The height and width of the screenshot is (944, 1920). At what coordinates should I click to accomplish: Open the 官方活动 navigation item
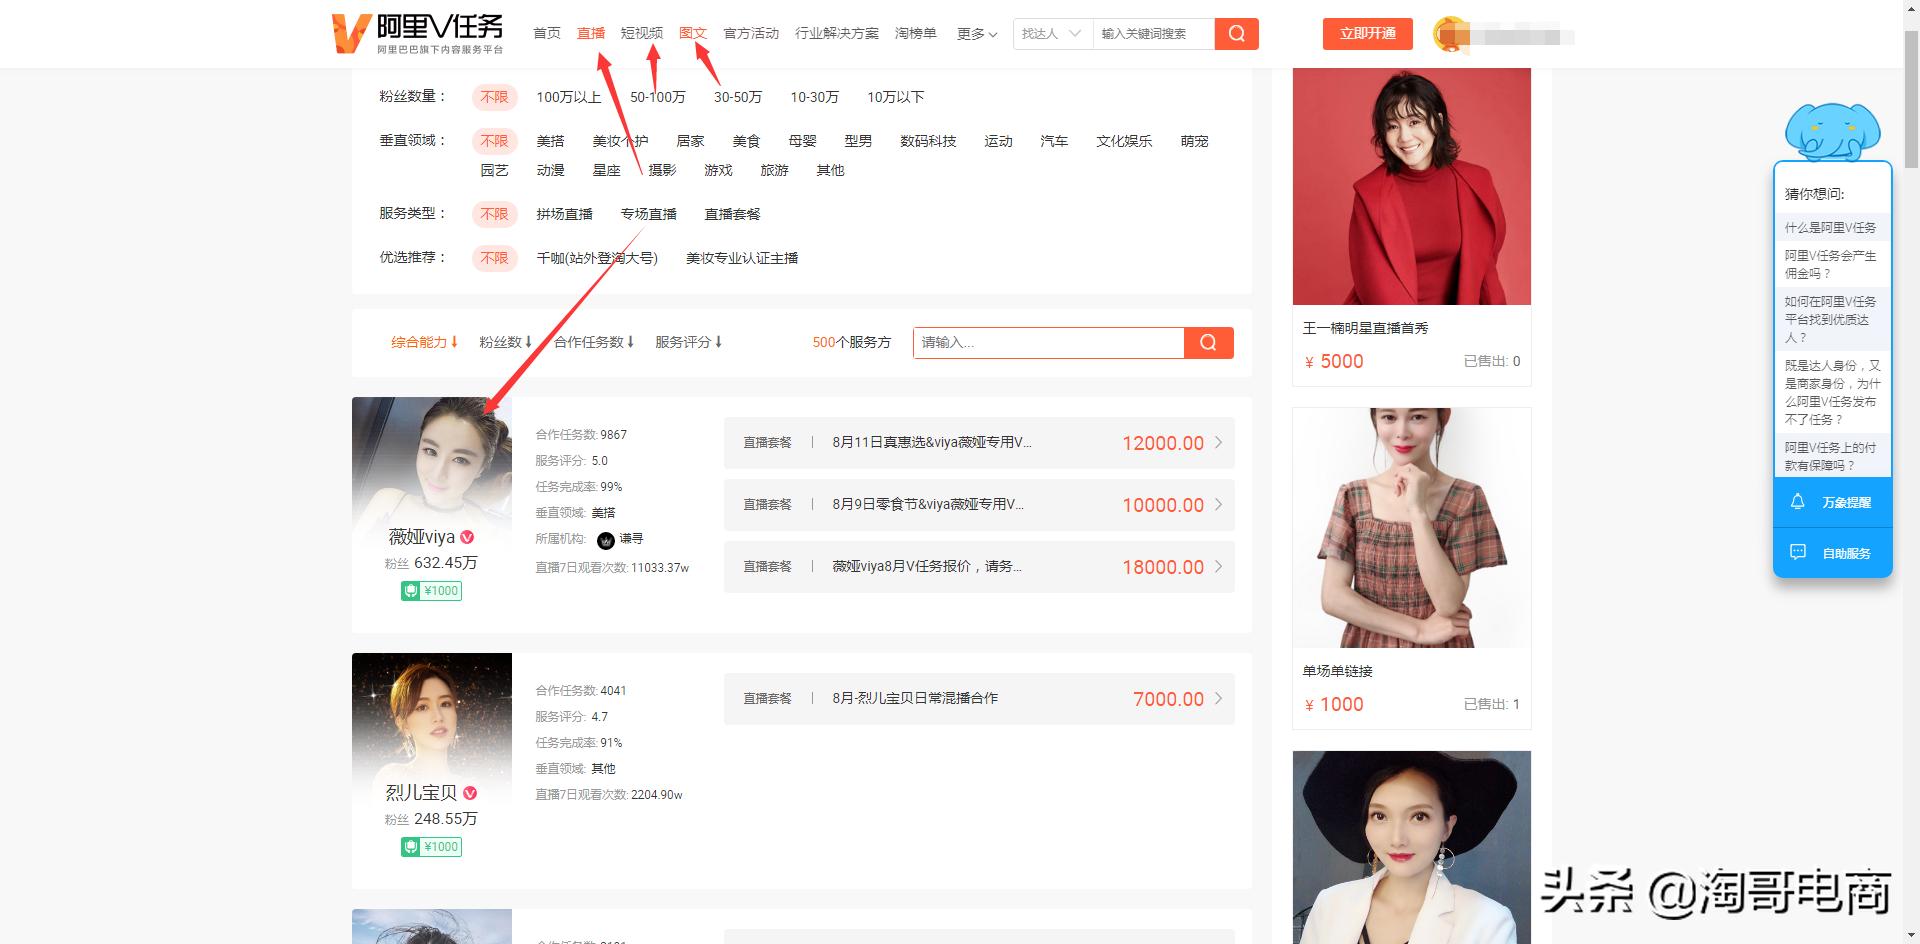click(750, 33)
